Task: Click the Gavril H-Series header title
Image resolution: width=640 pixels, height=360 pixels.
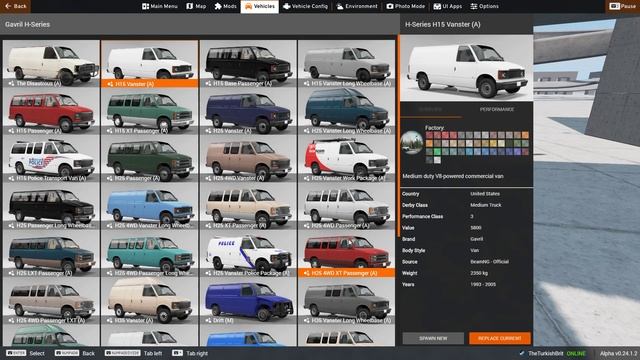Action: pyautogui.click(x=27, y=24)
